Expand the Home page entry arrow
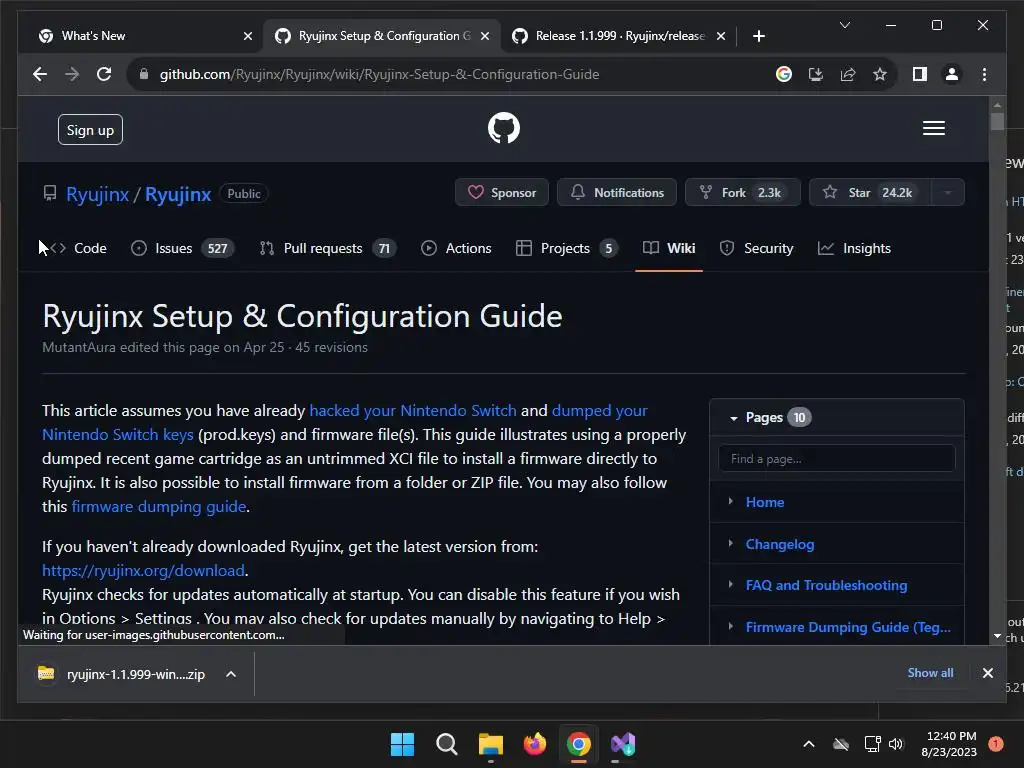The width and height of the screenshot is (1024, 768). 730,502
